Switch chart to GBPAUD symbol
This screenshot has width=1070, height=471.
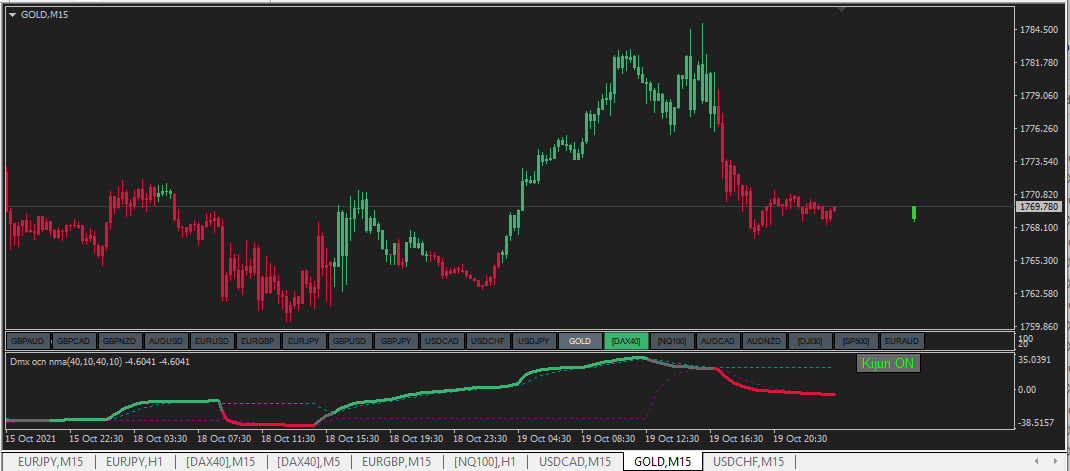point(29,340)
